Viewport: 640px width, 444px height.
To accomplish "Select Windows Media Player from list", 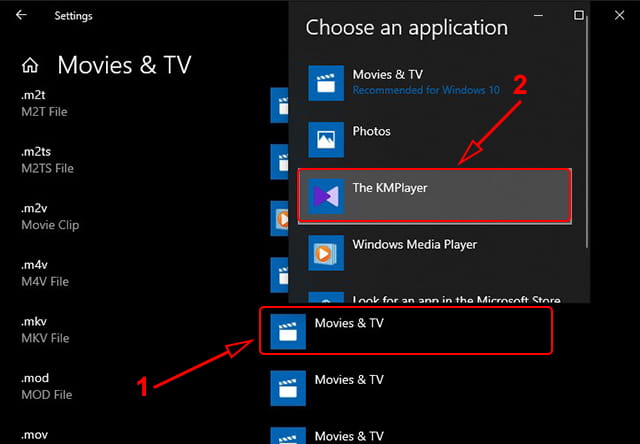I will click(x=435, y=253).
